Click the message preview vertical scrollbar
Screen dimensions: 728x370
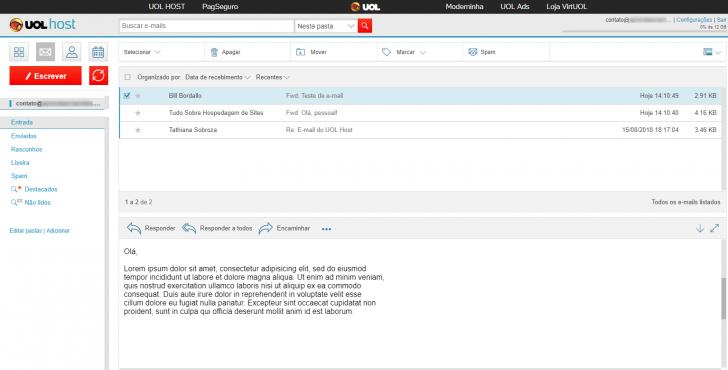point(723,299)
